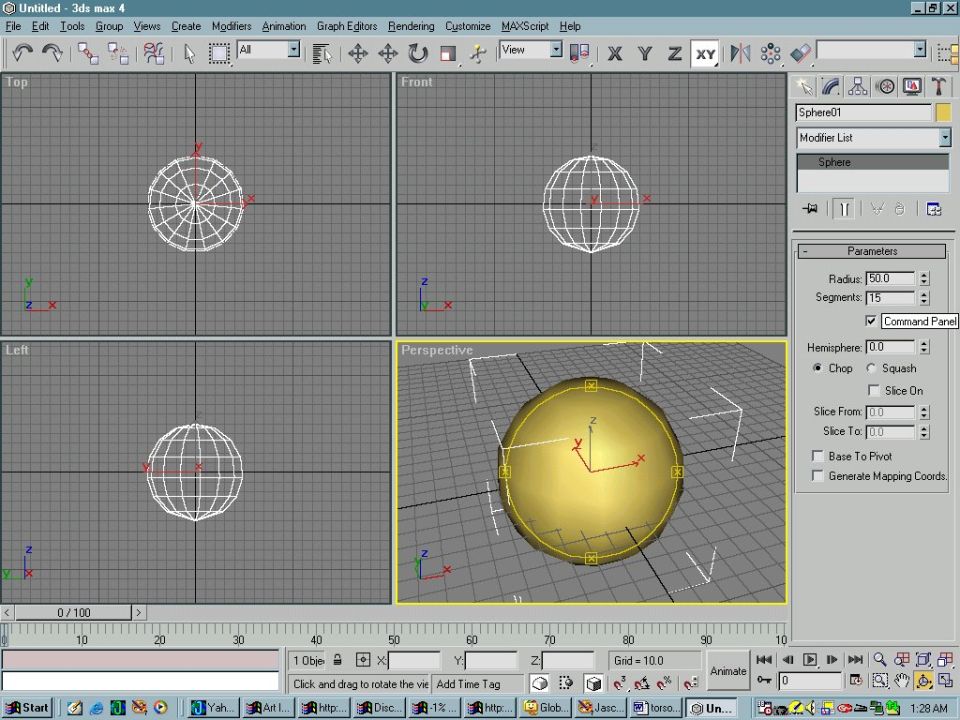Image resolution: width=960 pixels, height=720 pixels.
Task: Open the Display command panel tab
Action: point(912,86)
